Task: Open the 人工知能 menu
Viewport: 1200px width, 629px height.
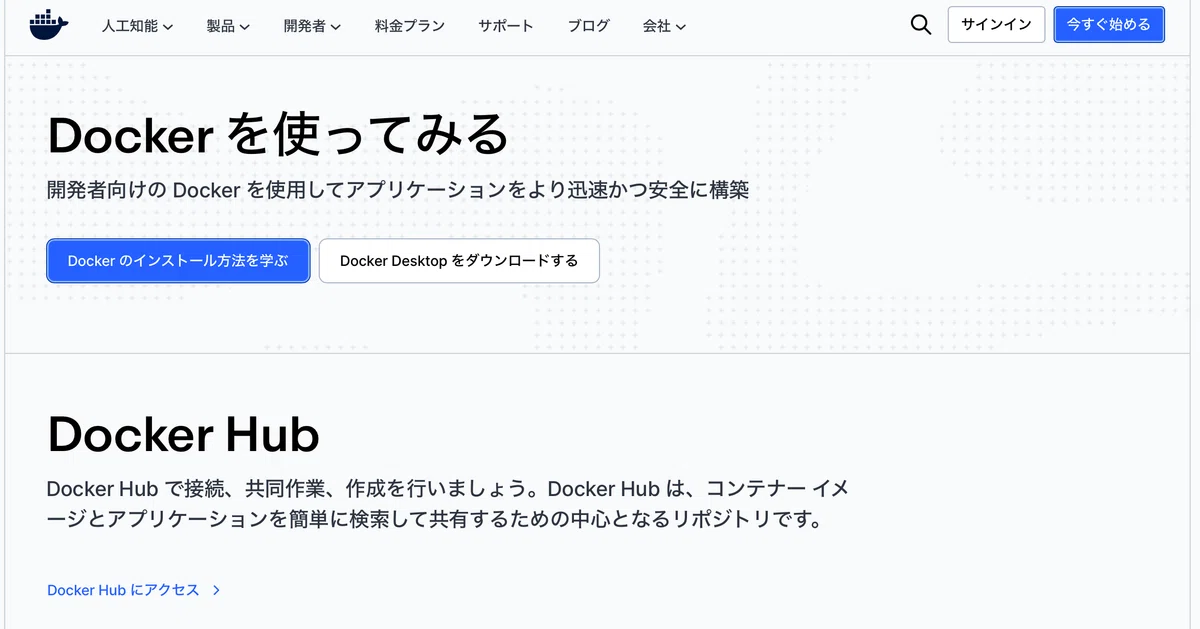Action: pos(137,26)
